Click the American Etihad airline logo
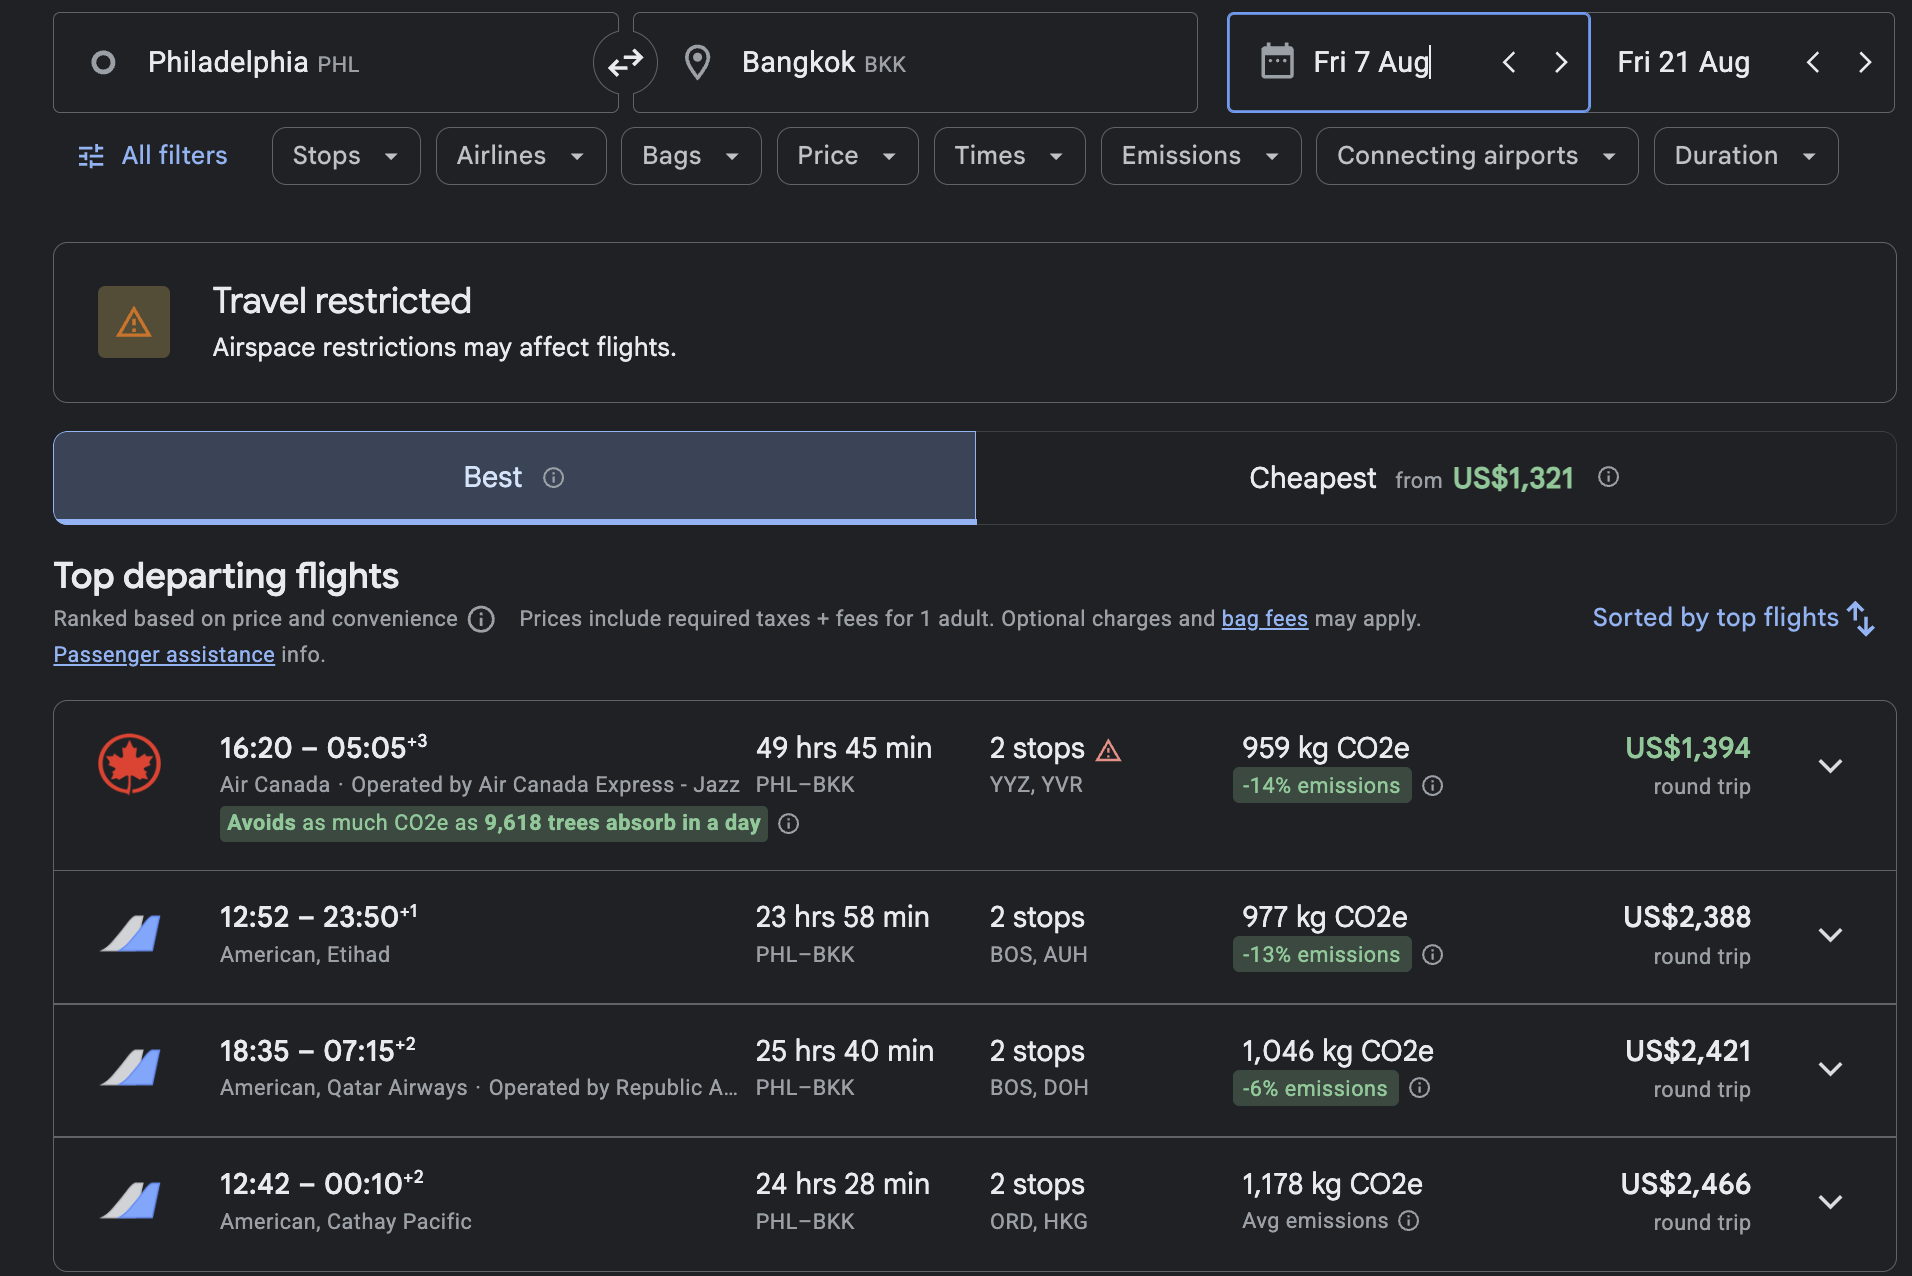The width and height of the screenshot is (1912, 1276). click(x=130, y=934)
